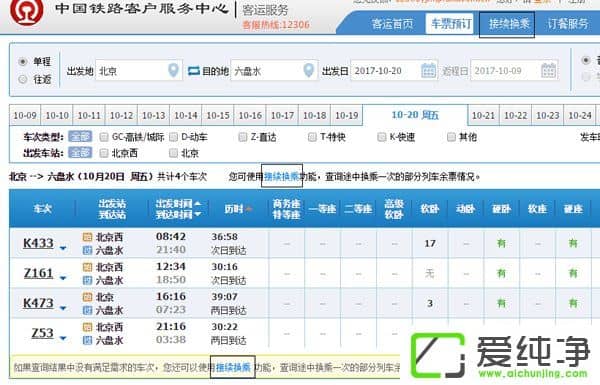
Task: Switch to 10-15 date tab
Action: [x=218, y=116]
